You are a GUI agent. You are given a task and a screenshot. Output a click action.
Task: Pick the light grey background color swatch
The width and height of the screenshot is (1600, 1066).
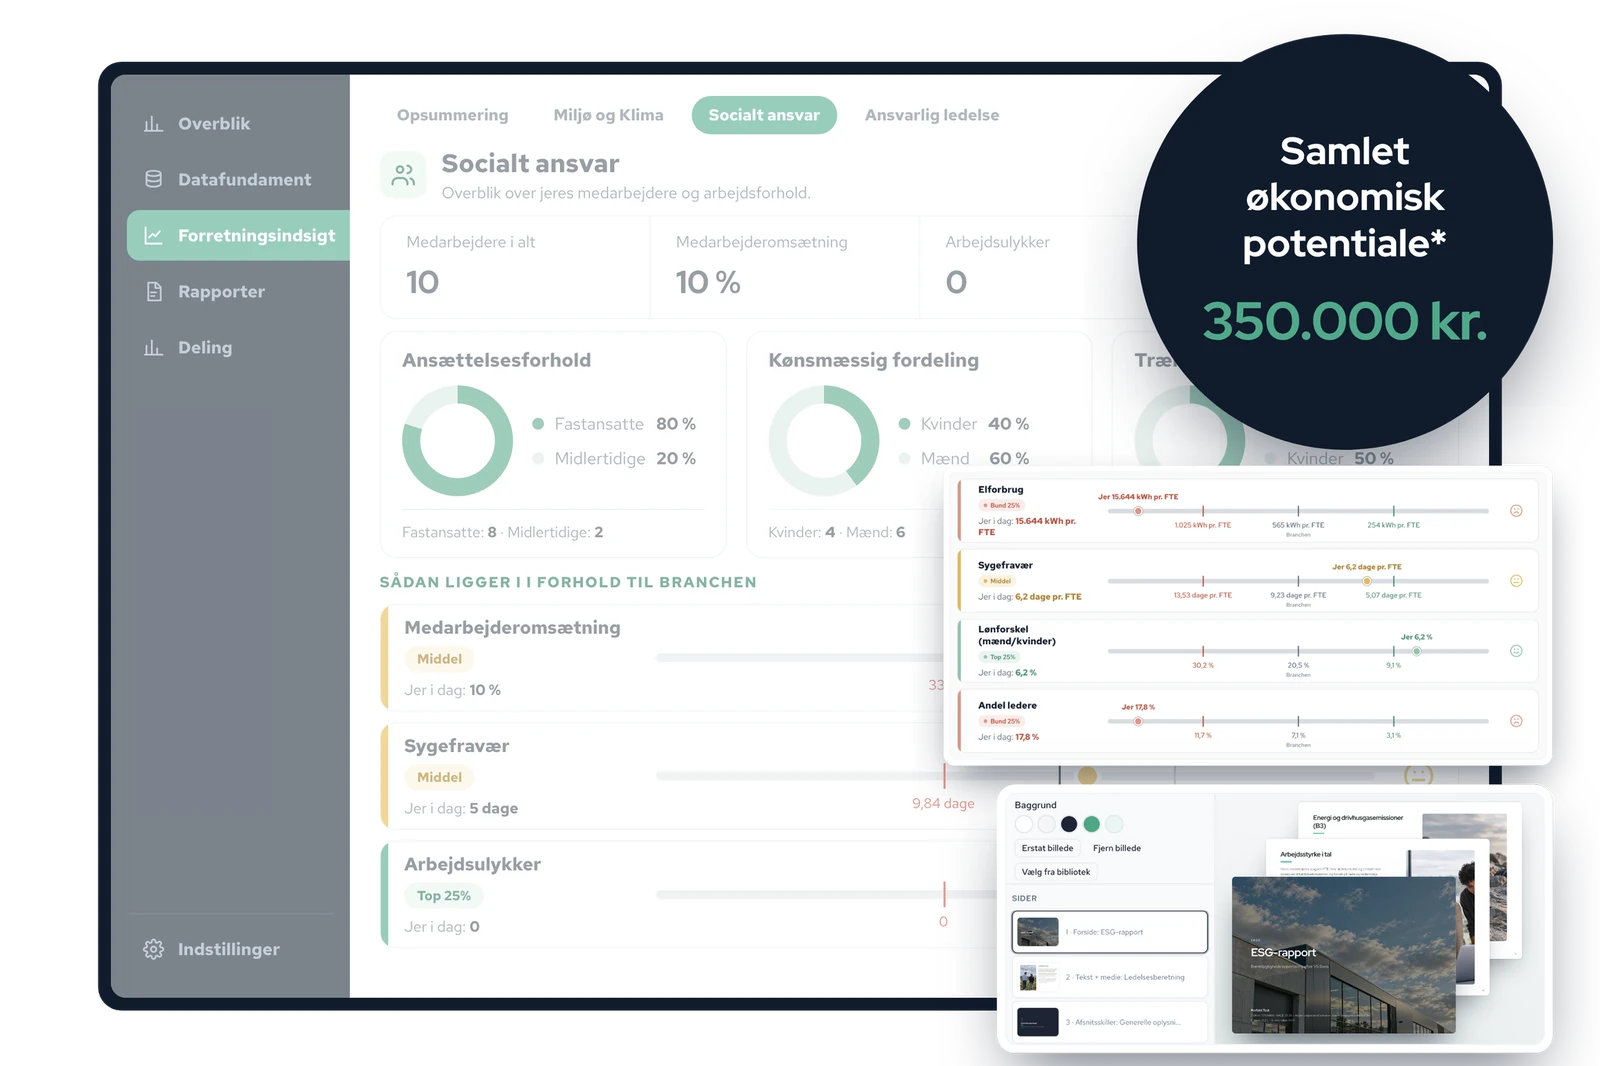[1046, 824]
